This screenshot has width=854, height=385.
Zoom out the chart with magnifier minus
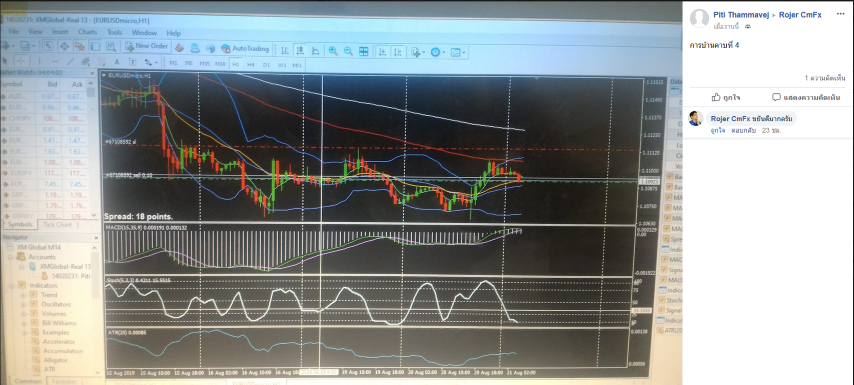[x=348, y=51]
